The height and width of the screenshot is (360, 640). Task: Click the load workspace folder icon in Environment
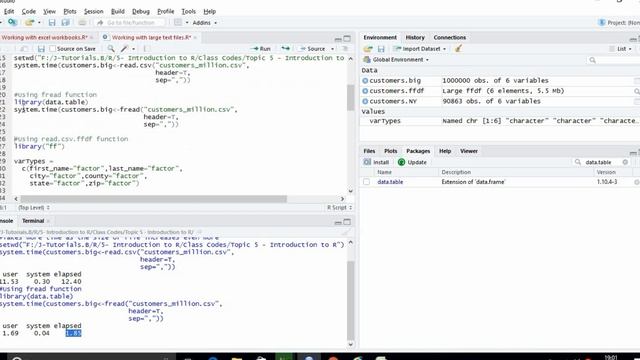(368, 49)
